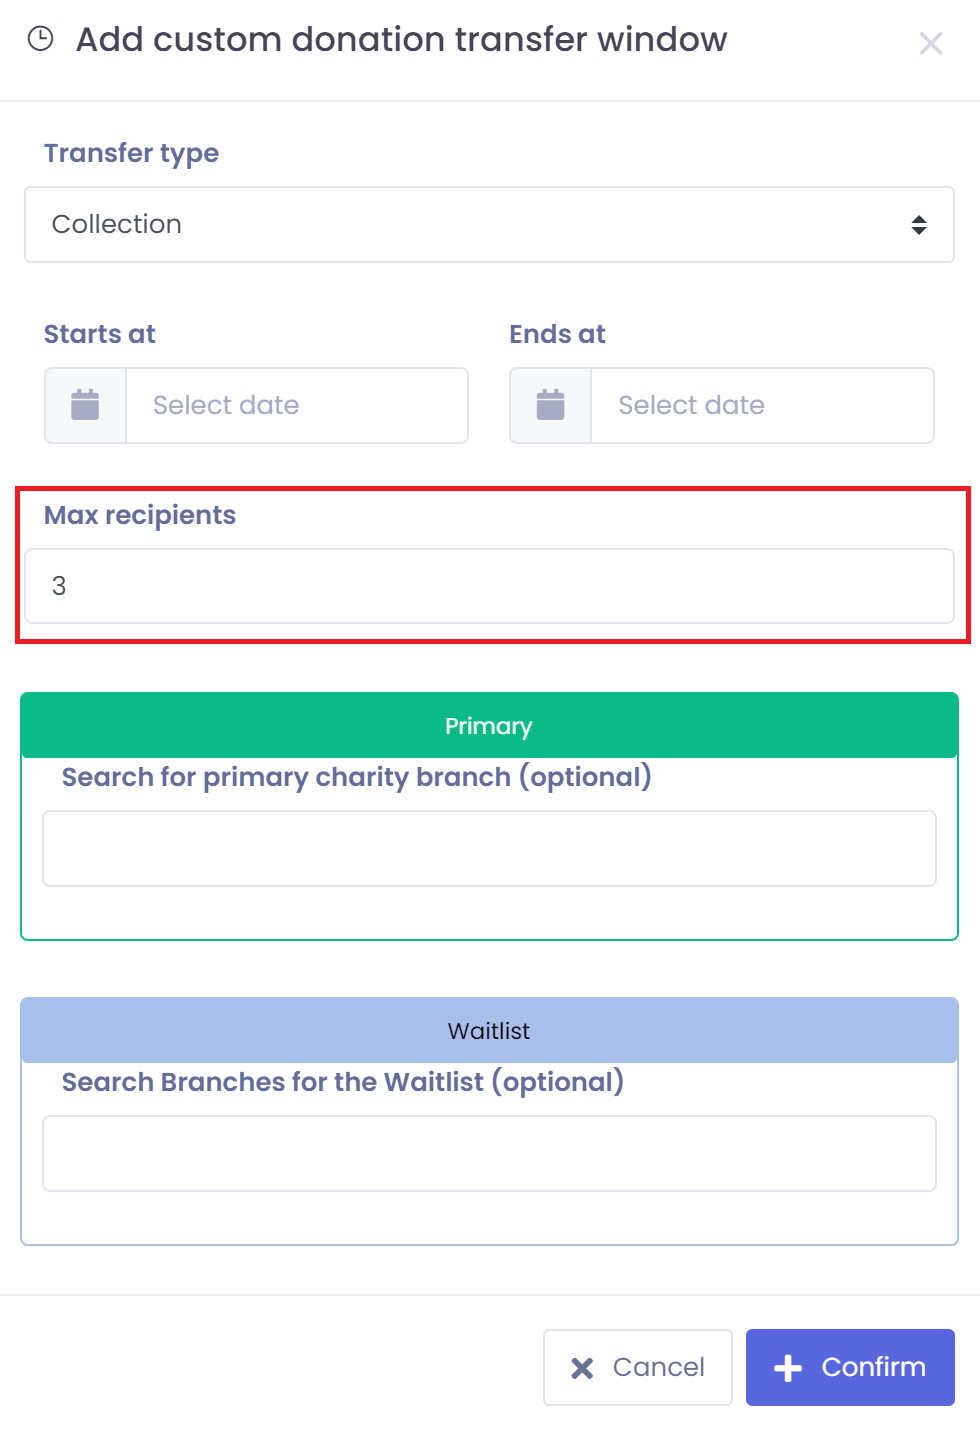Click the Transfer type up-down arrows

[919, 225]
